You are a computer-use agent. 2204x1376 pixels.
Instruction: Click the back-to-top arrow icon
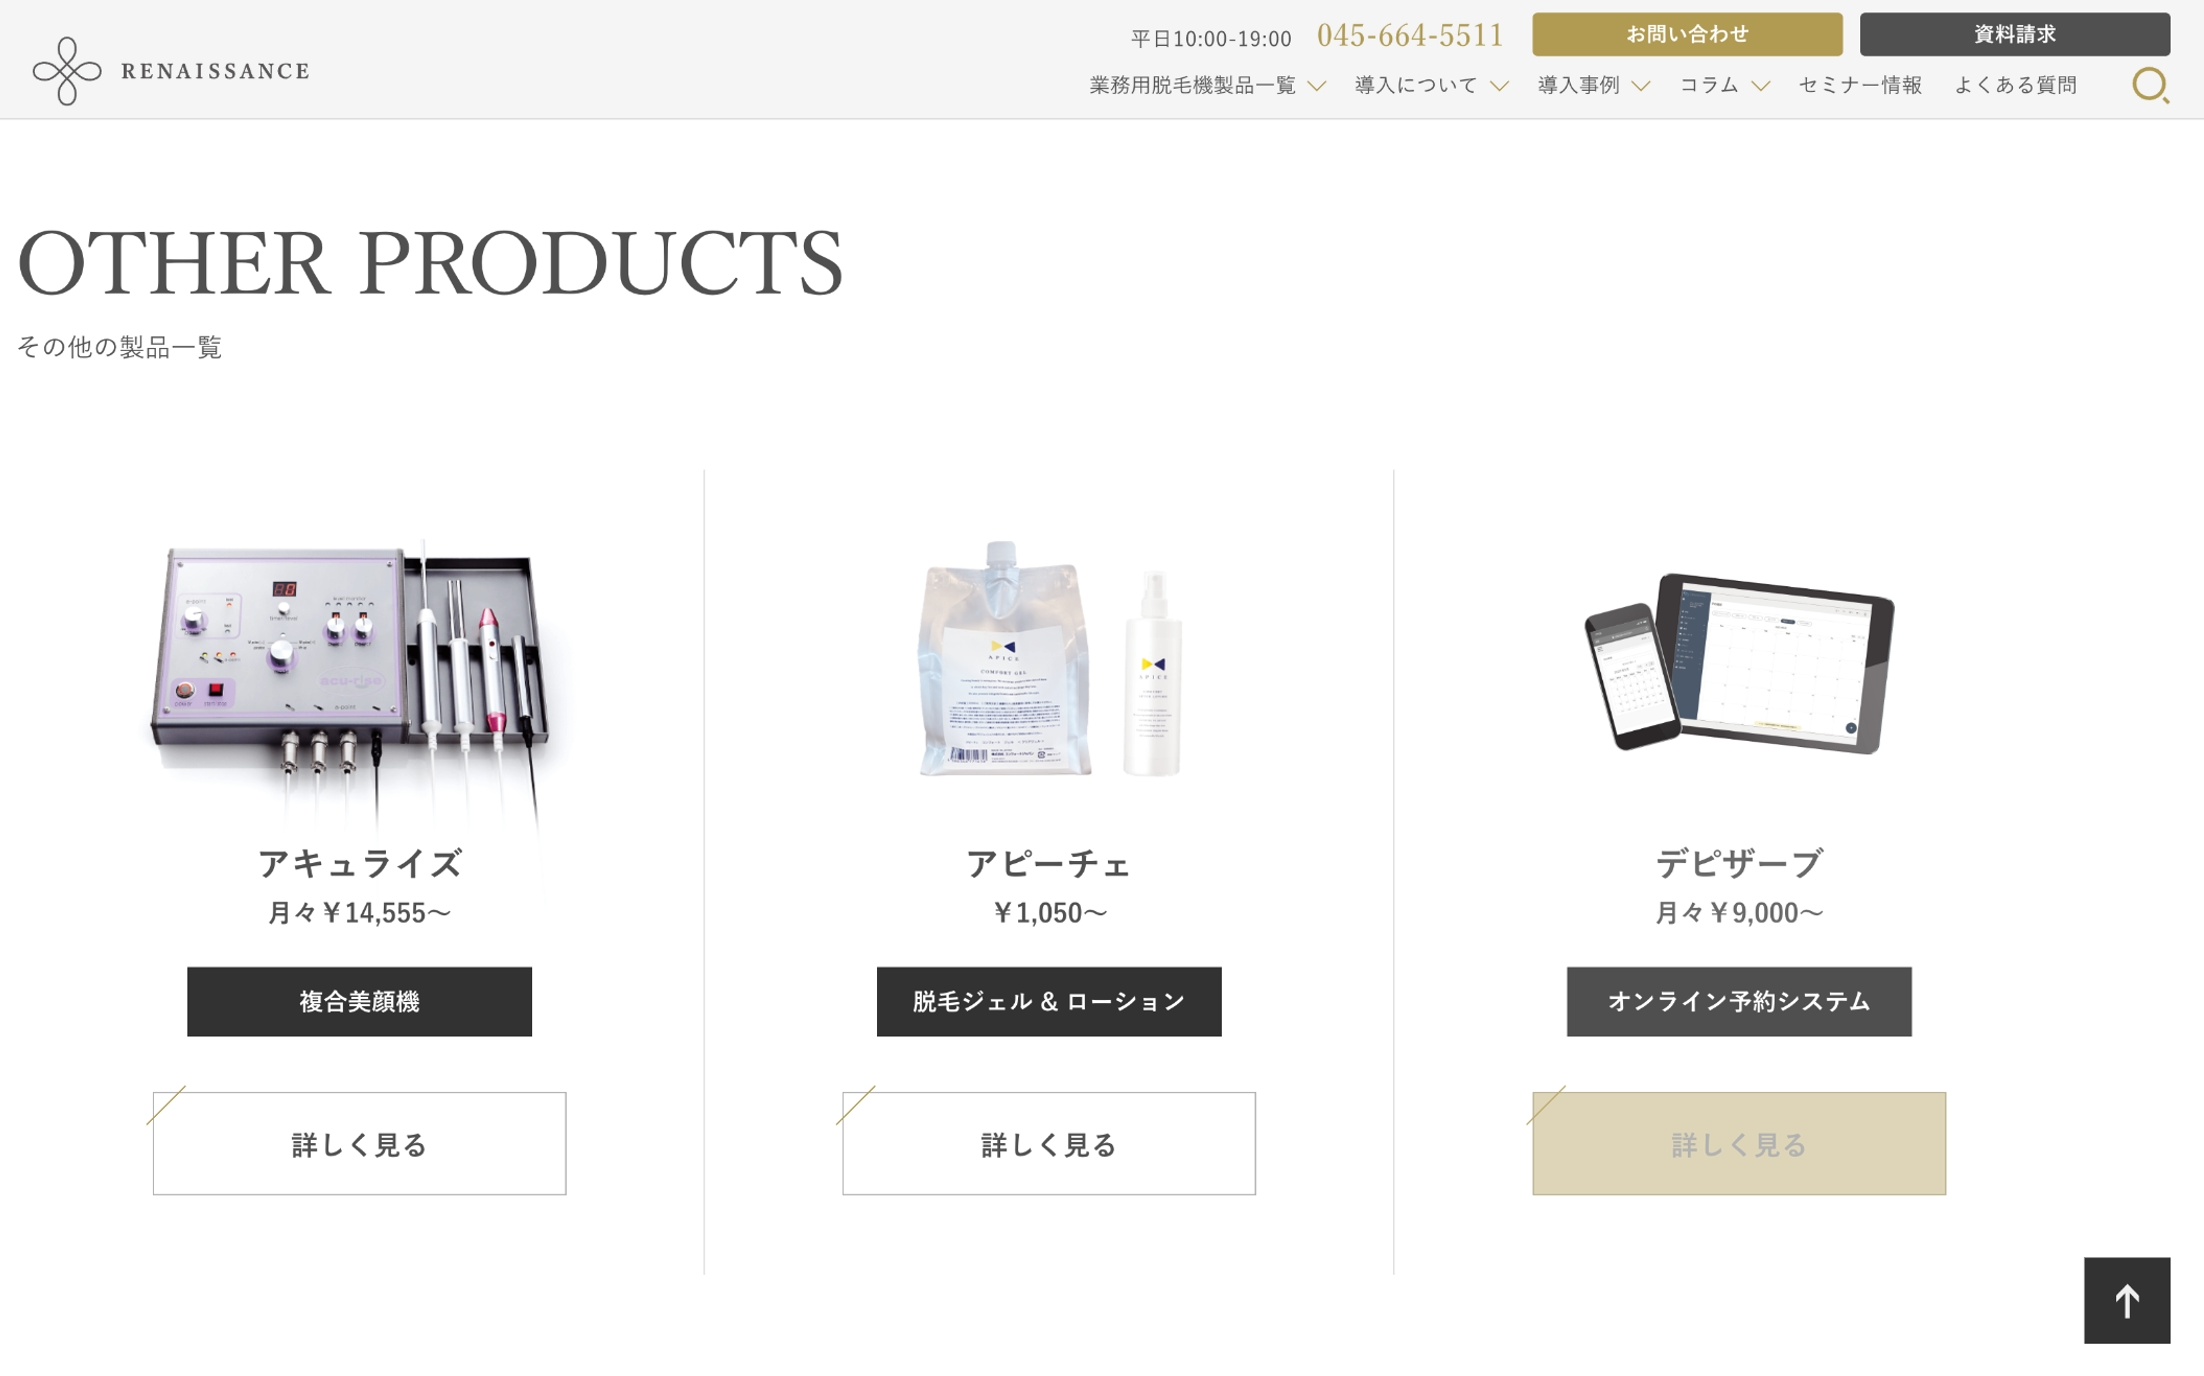(x=2127, y=1300)
